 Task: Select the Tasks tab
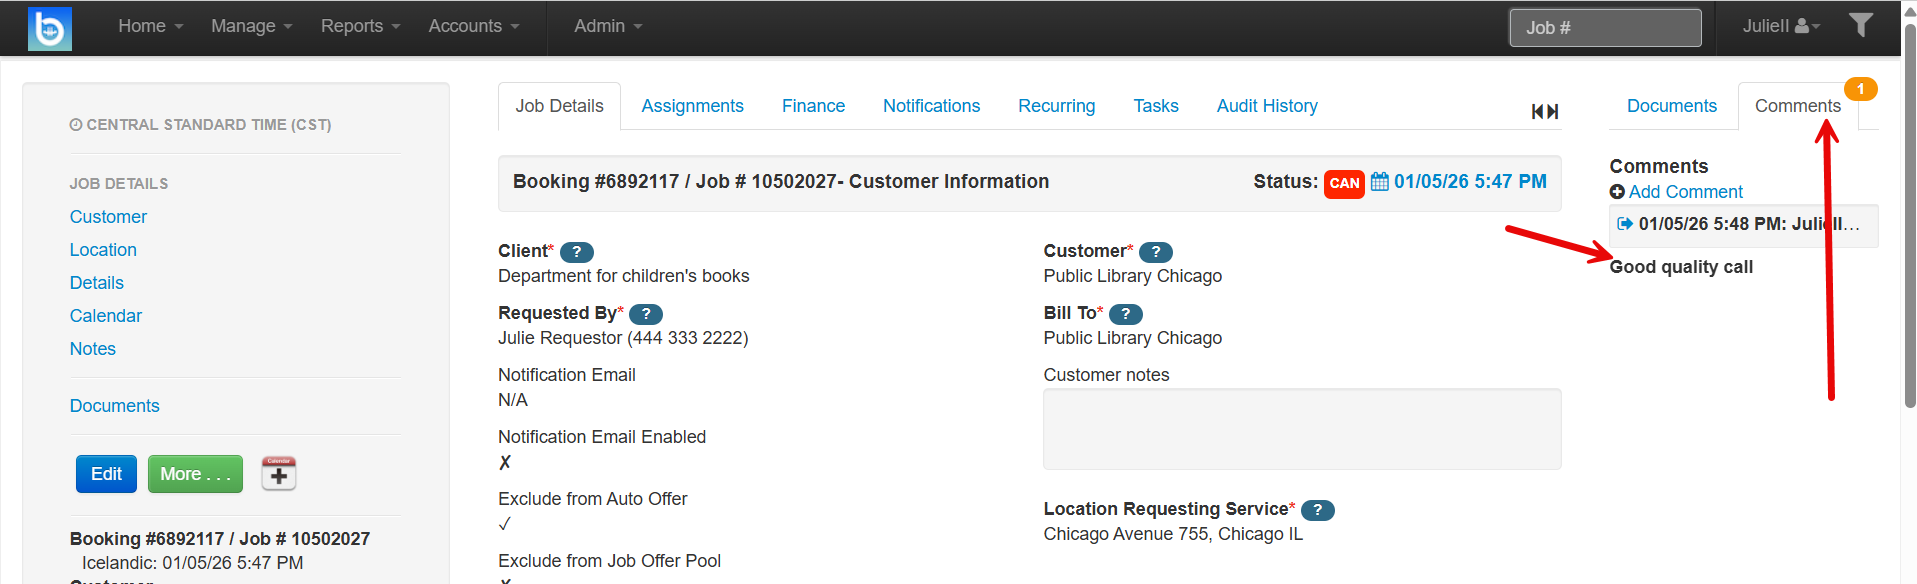1156,106
